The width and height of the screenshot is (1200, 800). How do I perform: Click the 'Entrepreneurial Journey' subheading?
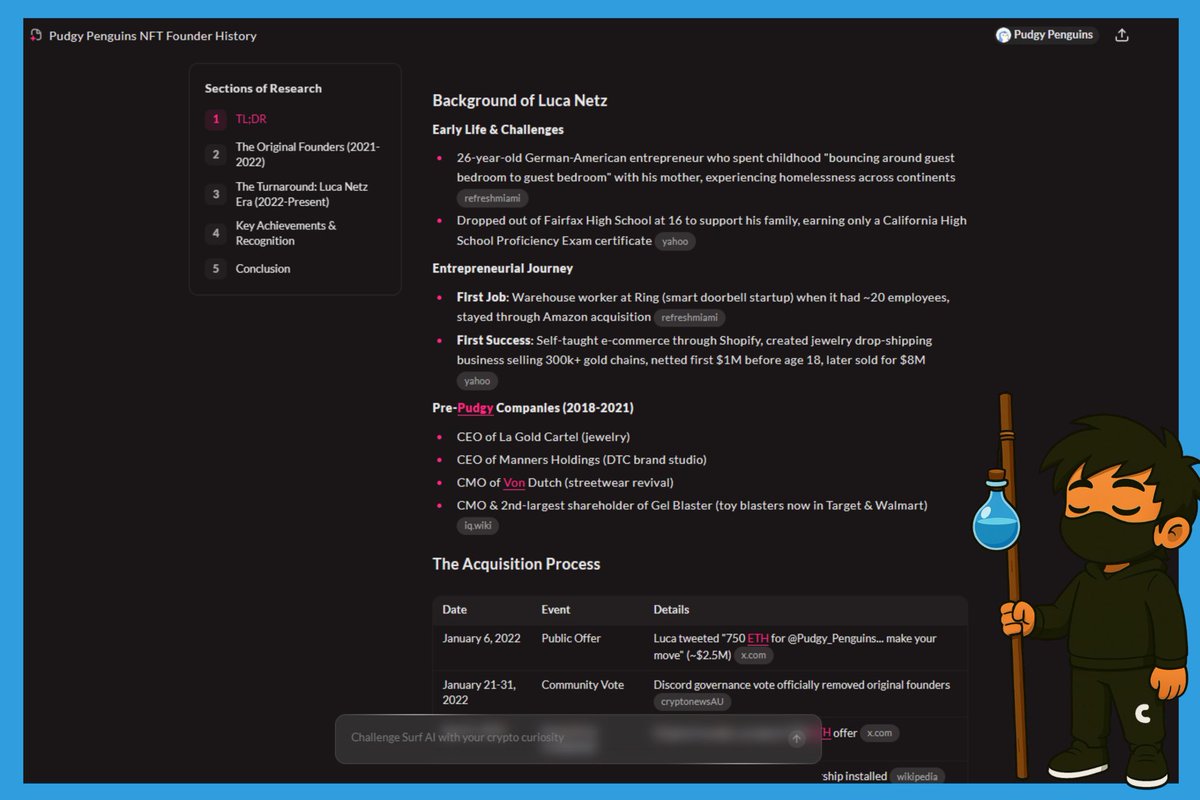[503, 268]
